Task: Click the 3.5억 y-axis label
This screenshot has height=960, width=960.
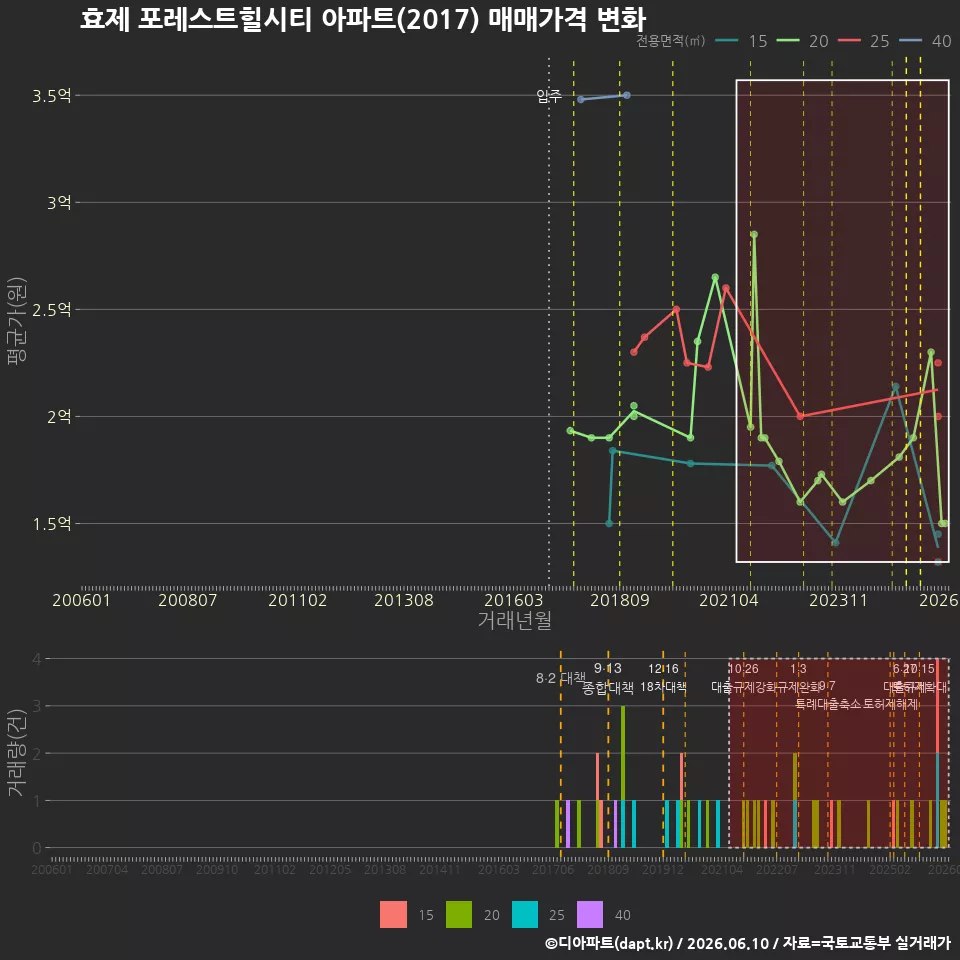Action: click(x=51, y=96)
